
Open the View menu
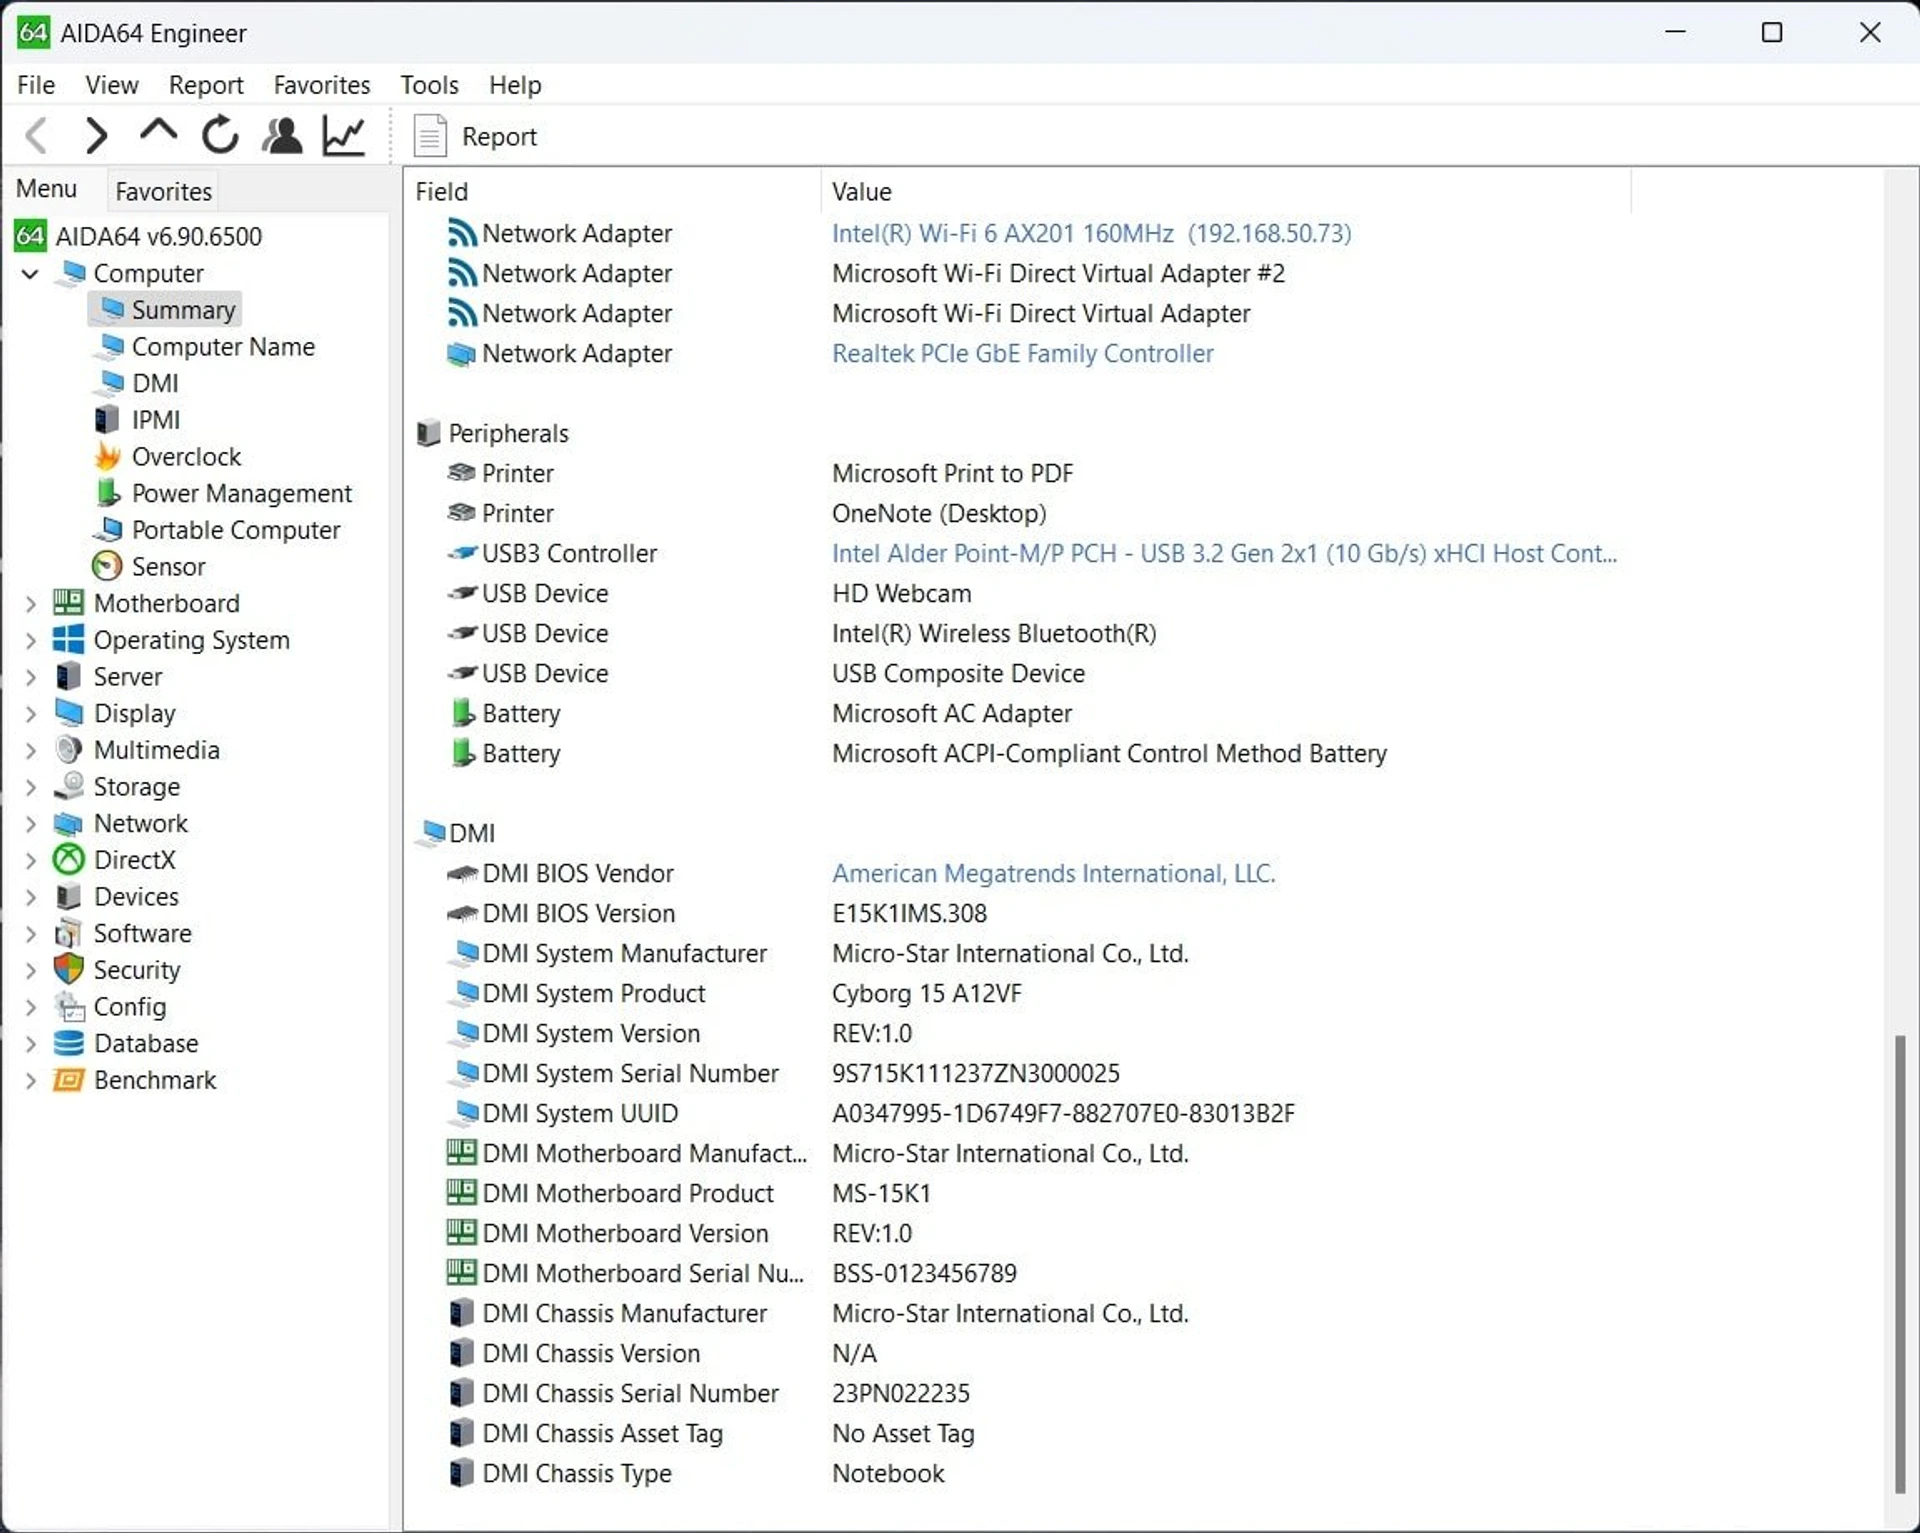tap(112, 85)
